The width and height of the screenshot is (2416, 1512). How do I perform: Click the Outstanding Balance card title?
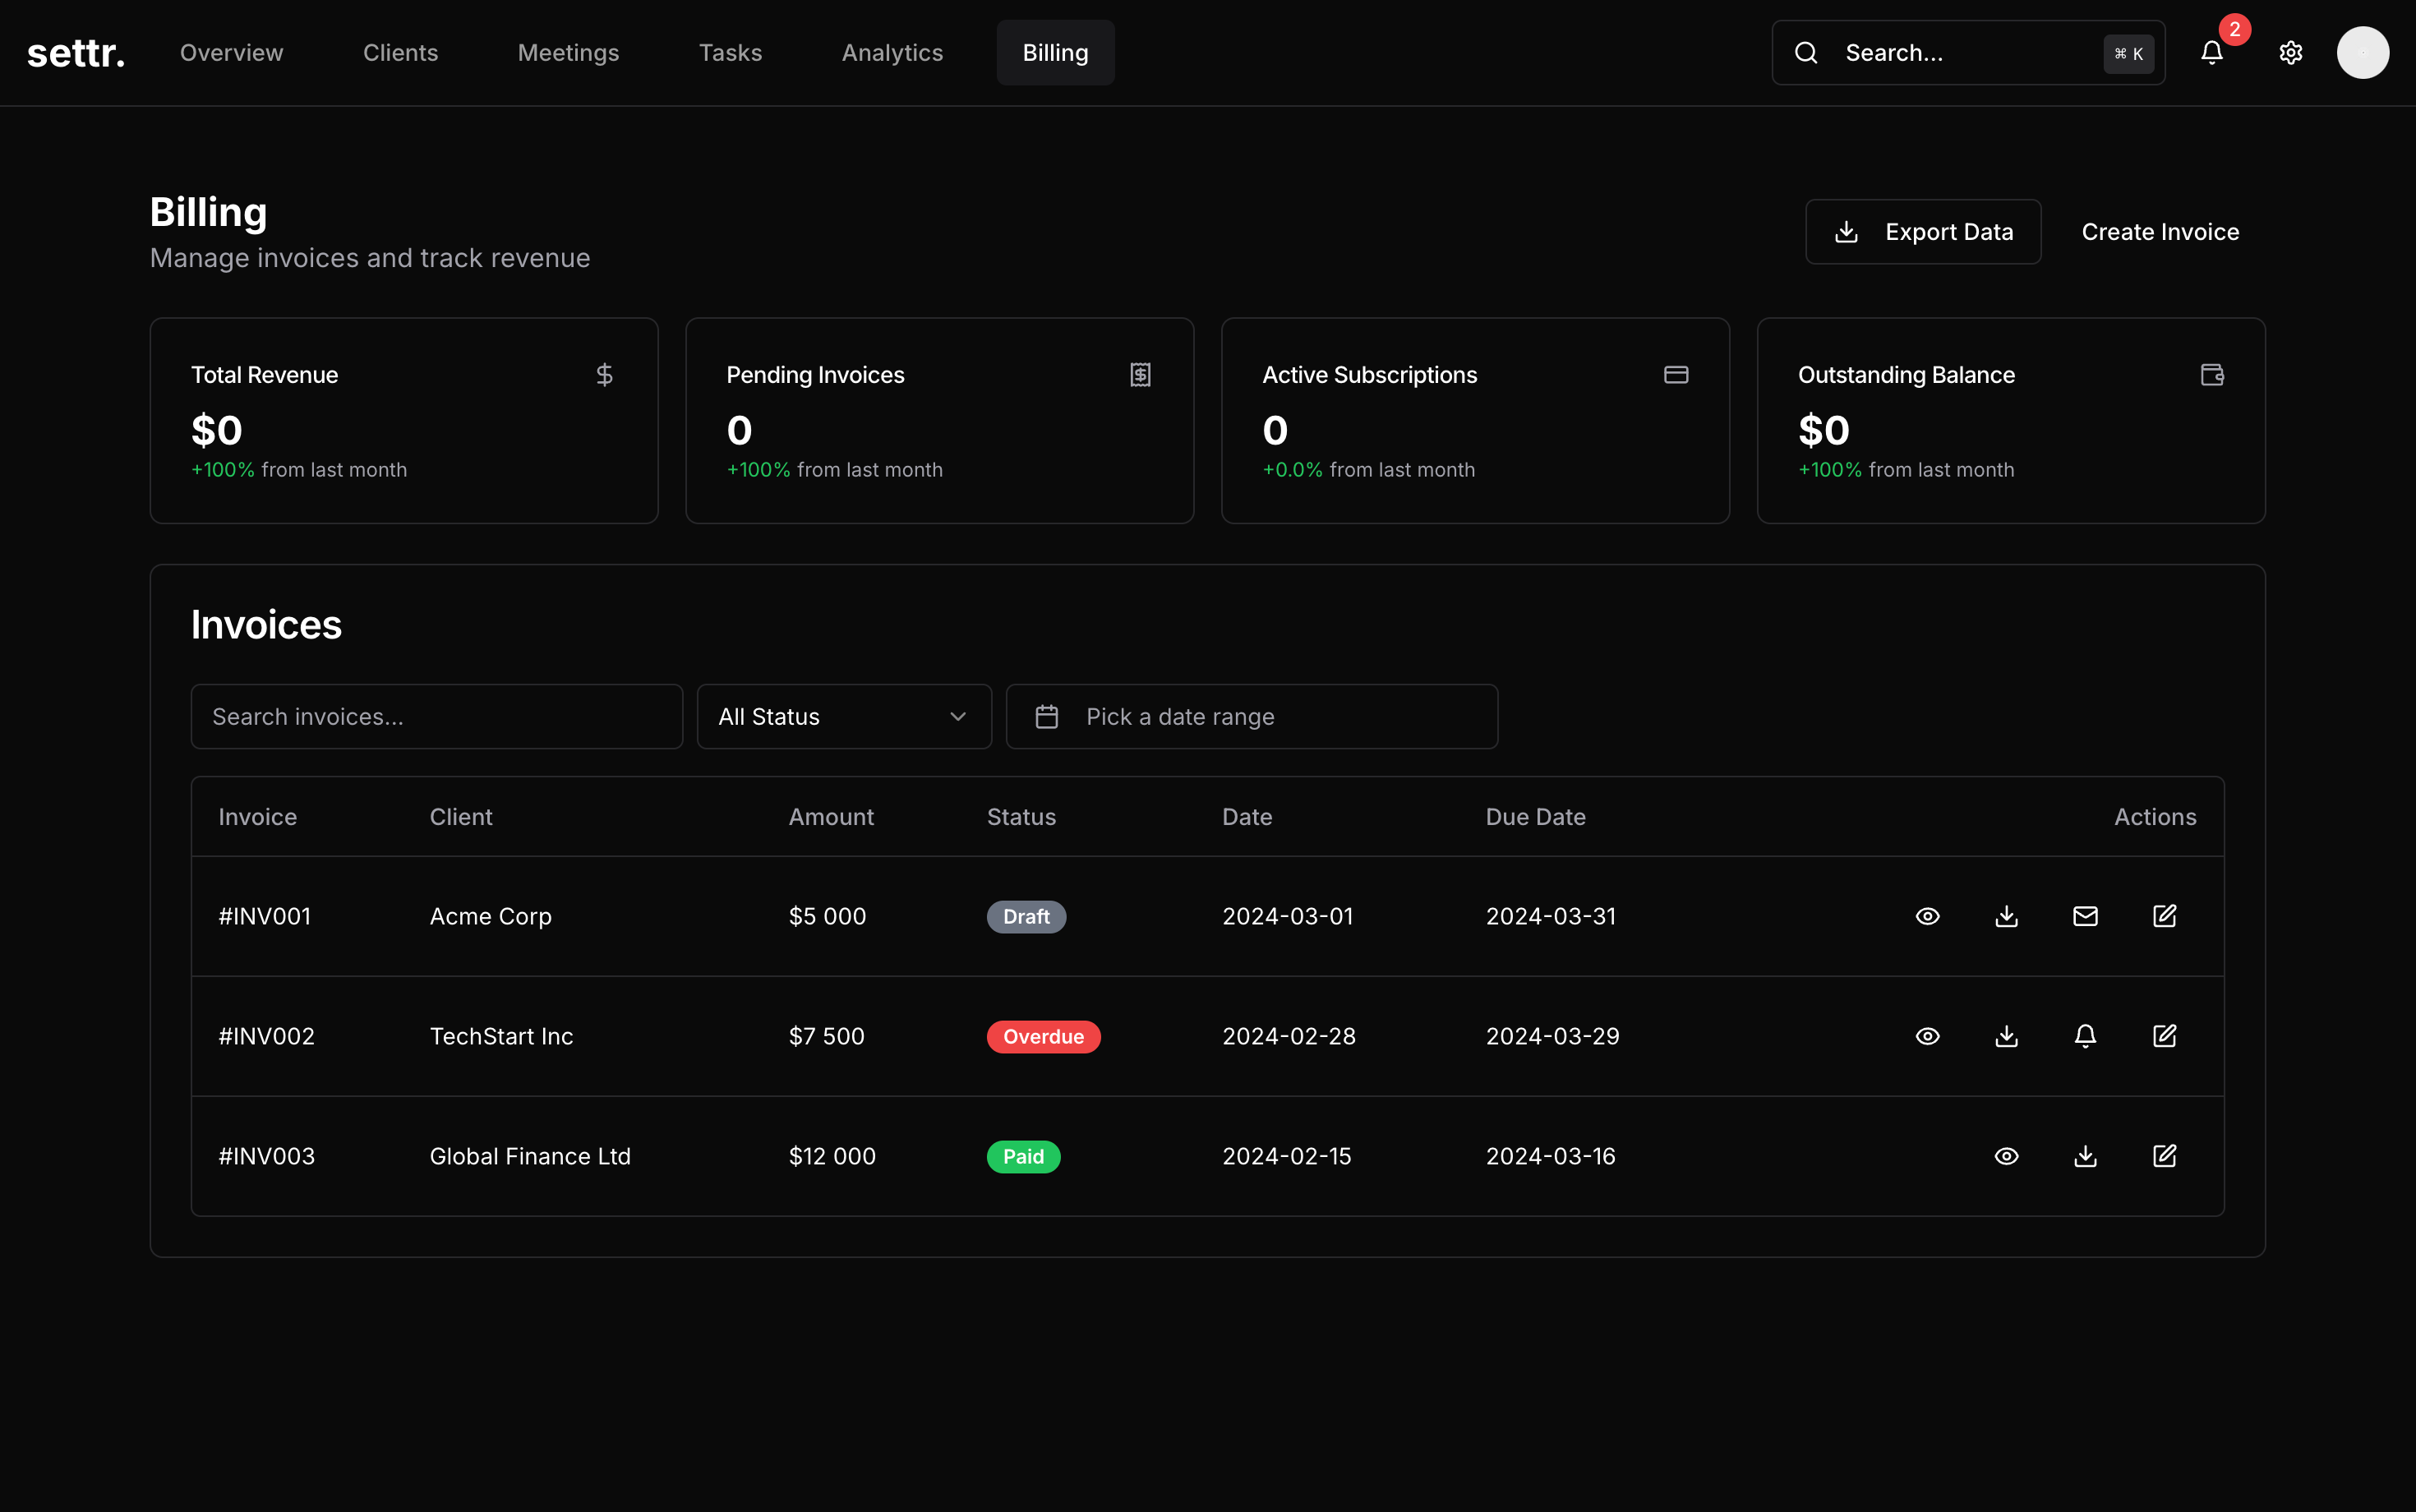tap(1906, 375)
